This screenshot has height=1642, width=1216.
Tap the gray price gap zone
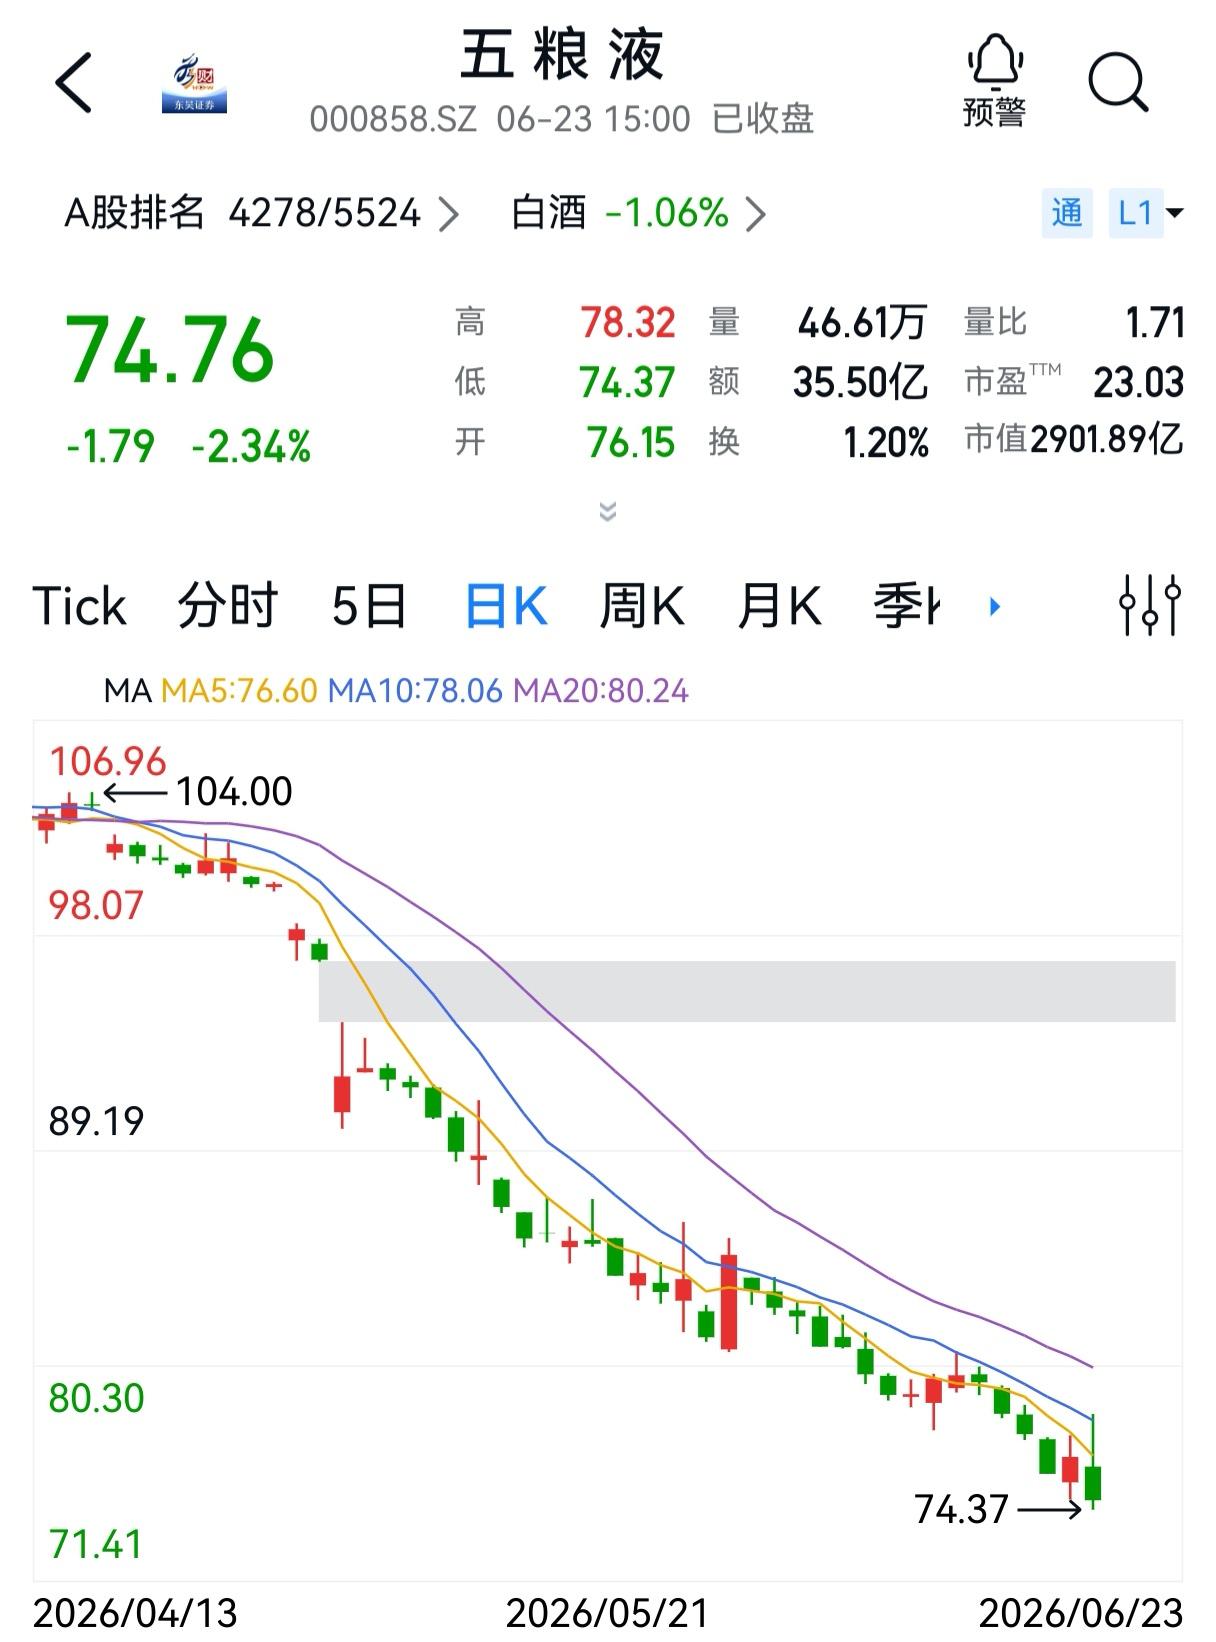pos(747,991)
